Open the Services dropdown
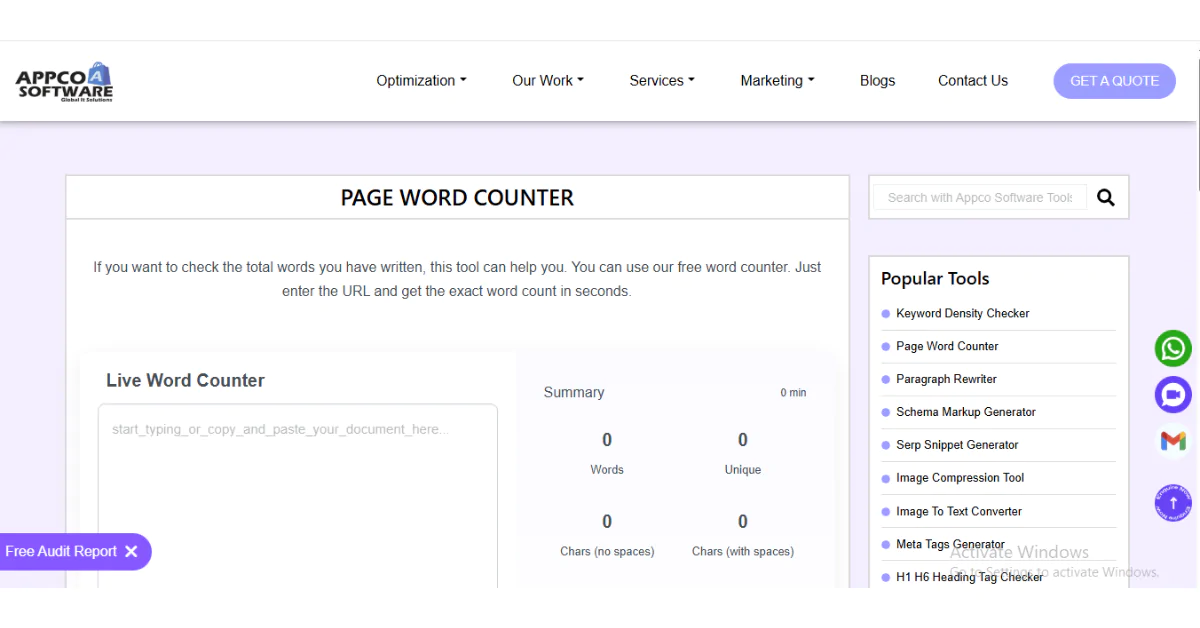Screen dimensions: 1200x628 click(661, 80)
